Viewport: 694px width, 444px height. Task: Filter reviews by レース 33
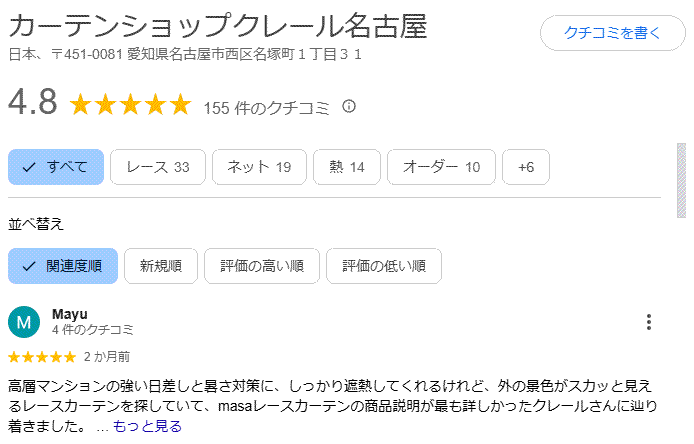point(158,167)
